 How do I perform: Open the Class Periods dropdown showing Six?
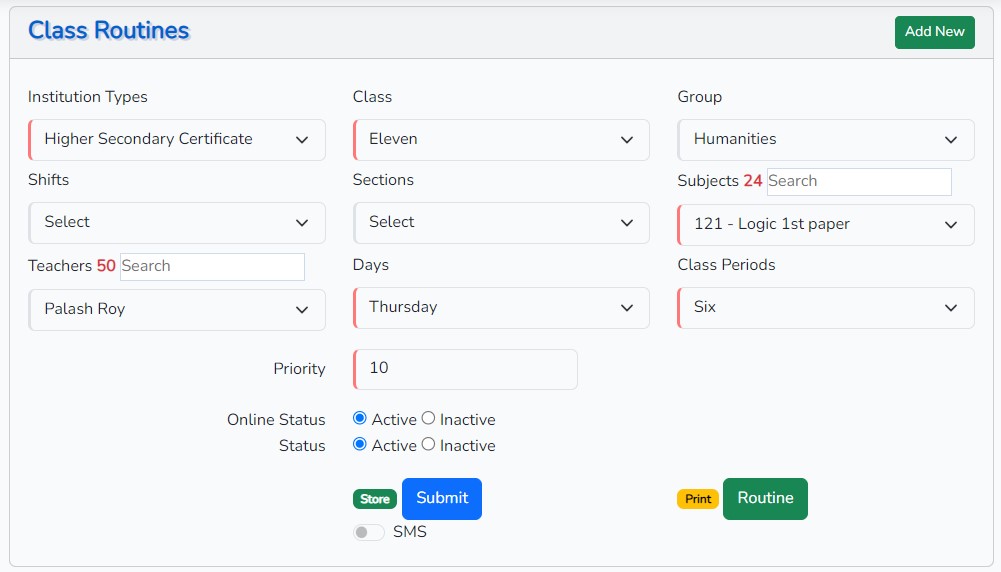[x=825, y=308]
